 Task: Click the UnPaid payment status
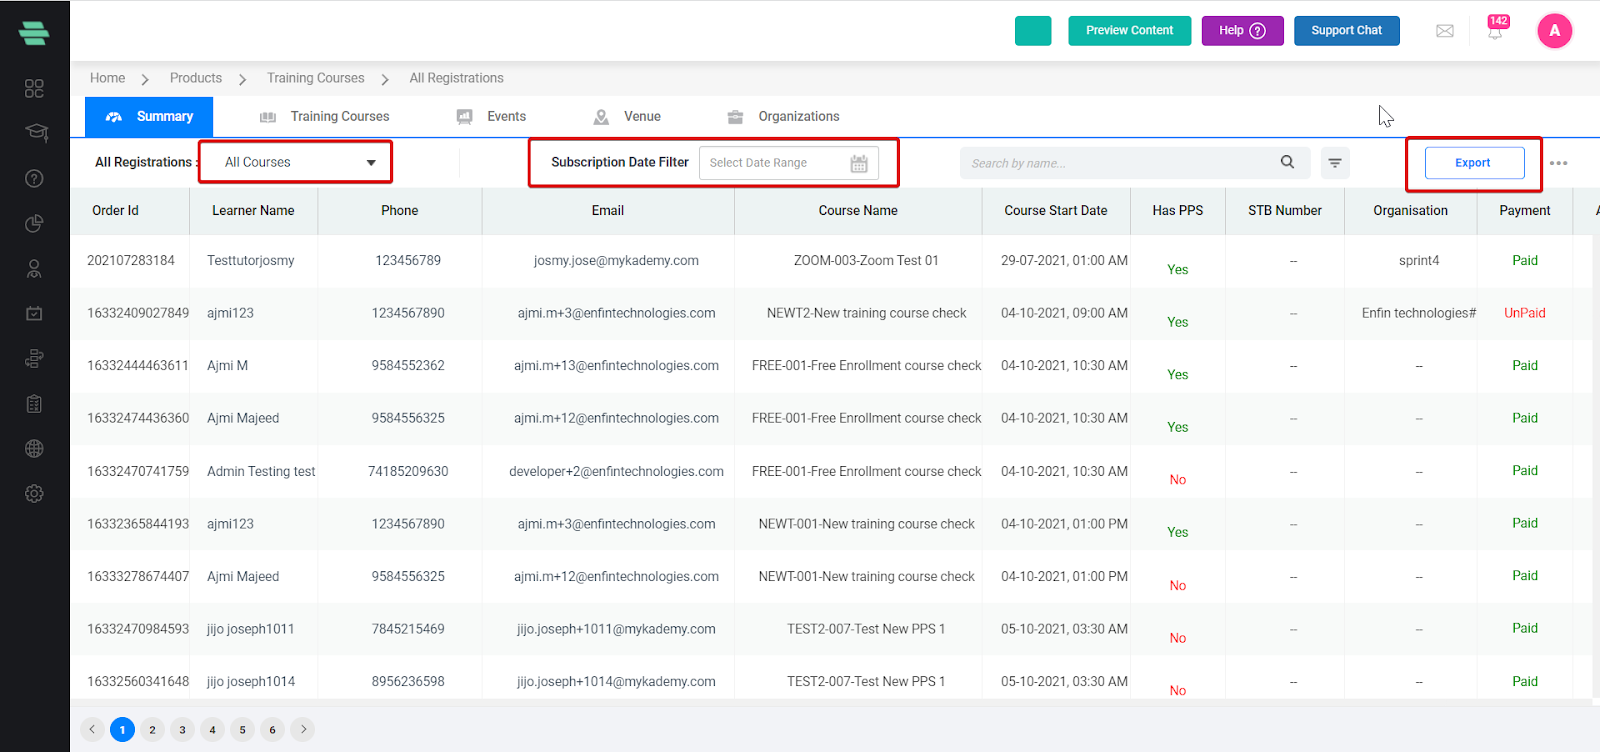coord(1525,313)
